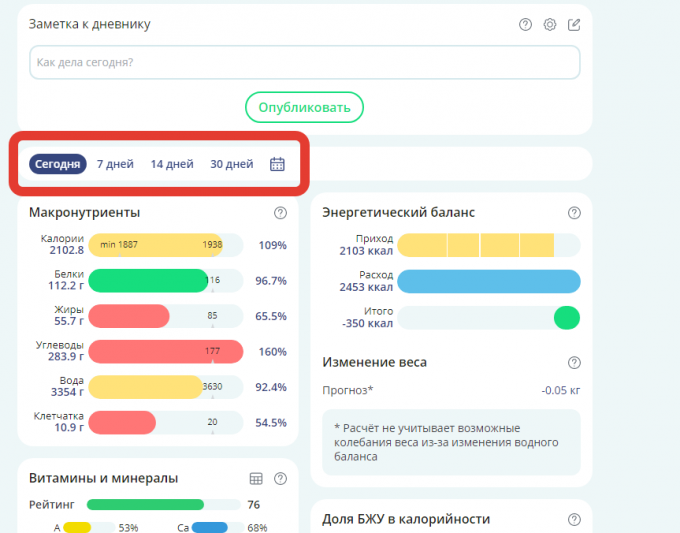Viewport: 680px width, 533px height.
Task: Open help for Витамины и минералы
Action: pos(280,479)
